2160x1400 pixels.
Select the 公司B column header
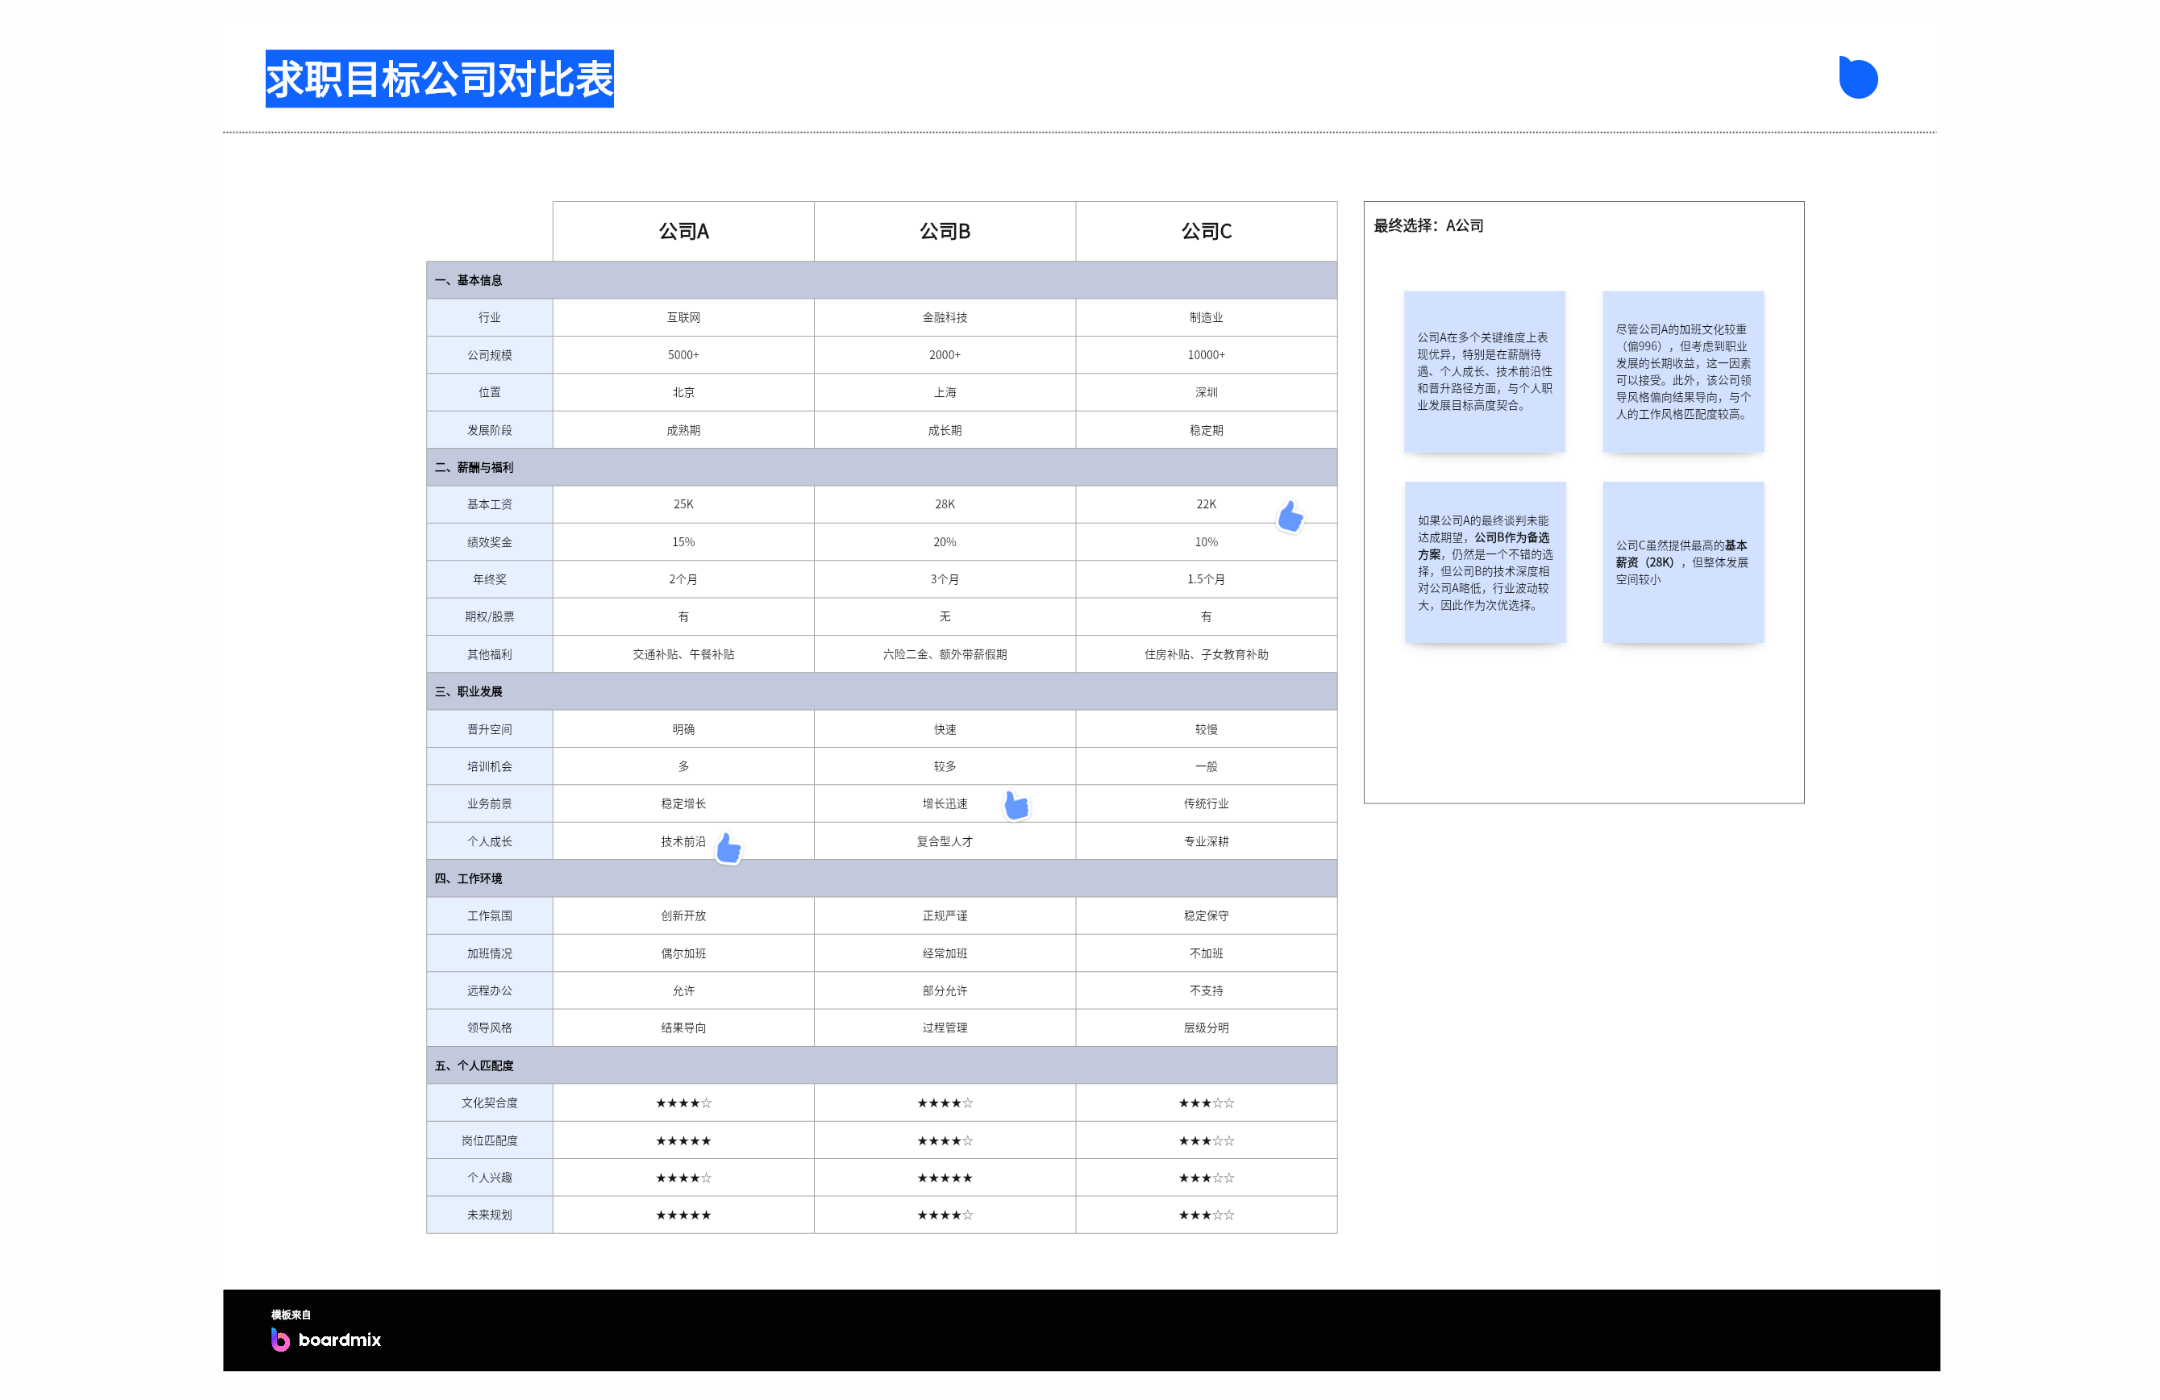(945, 231)
